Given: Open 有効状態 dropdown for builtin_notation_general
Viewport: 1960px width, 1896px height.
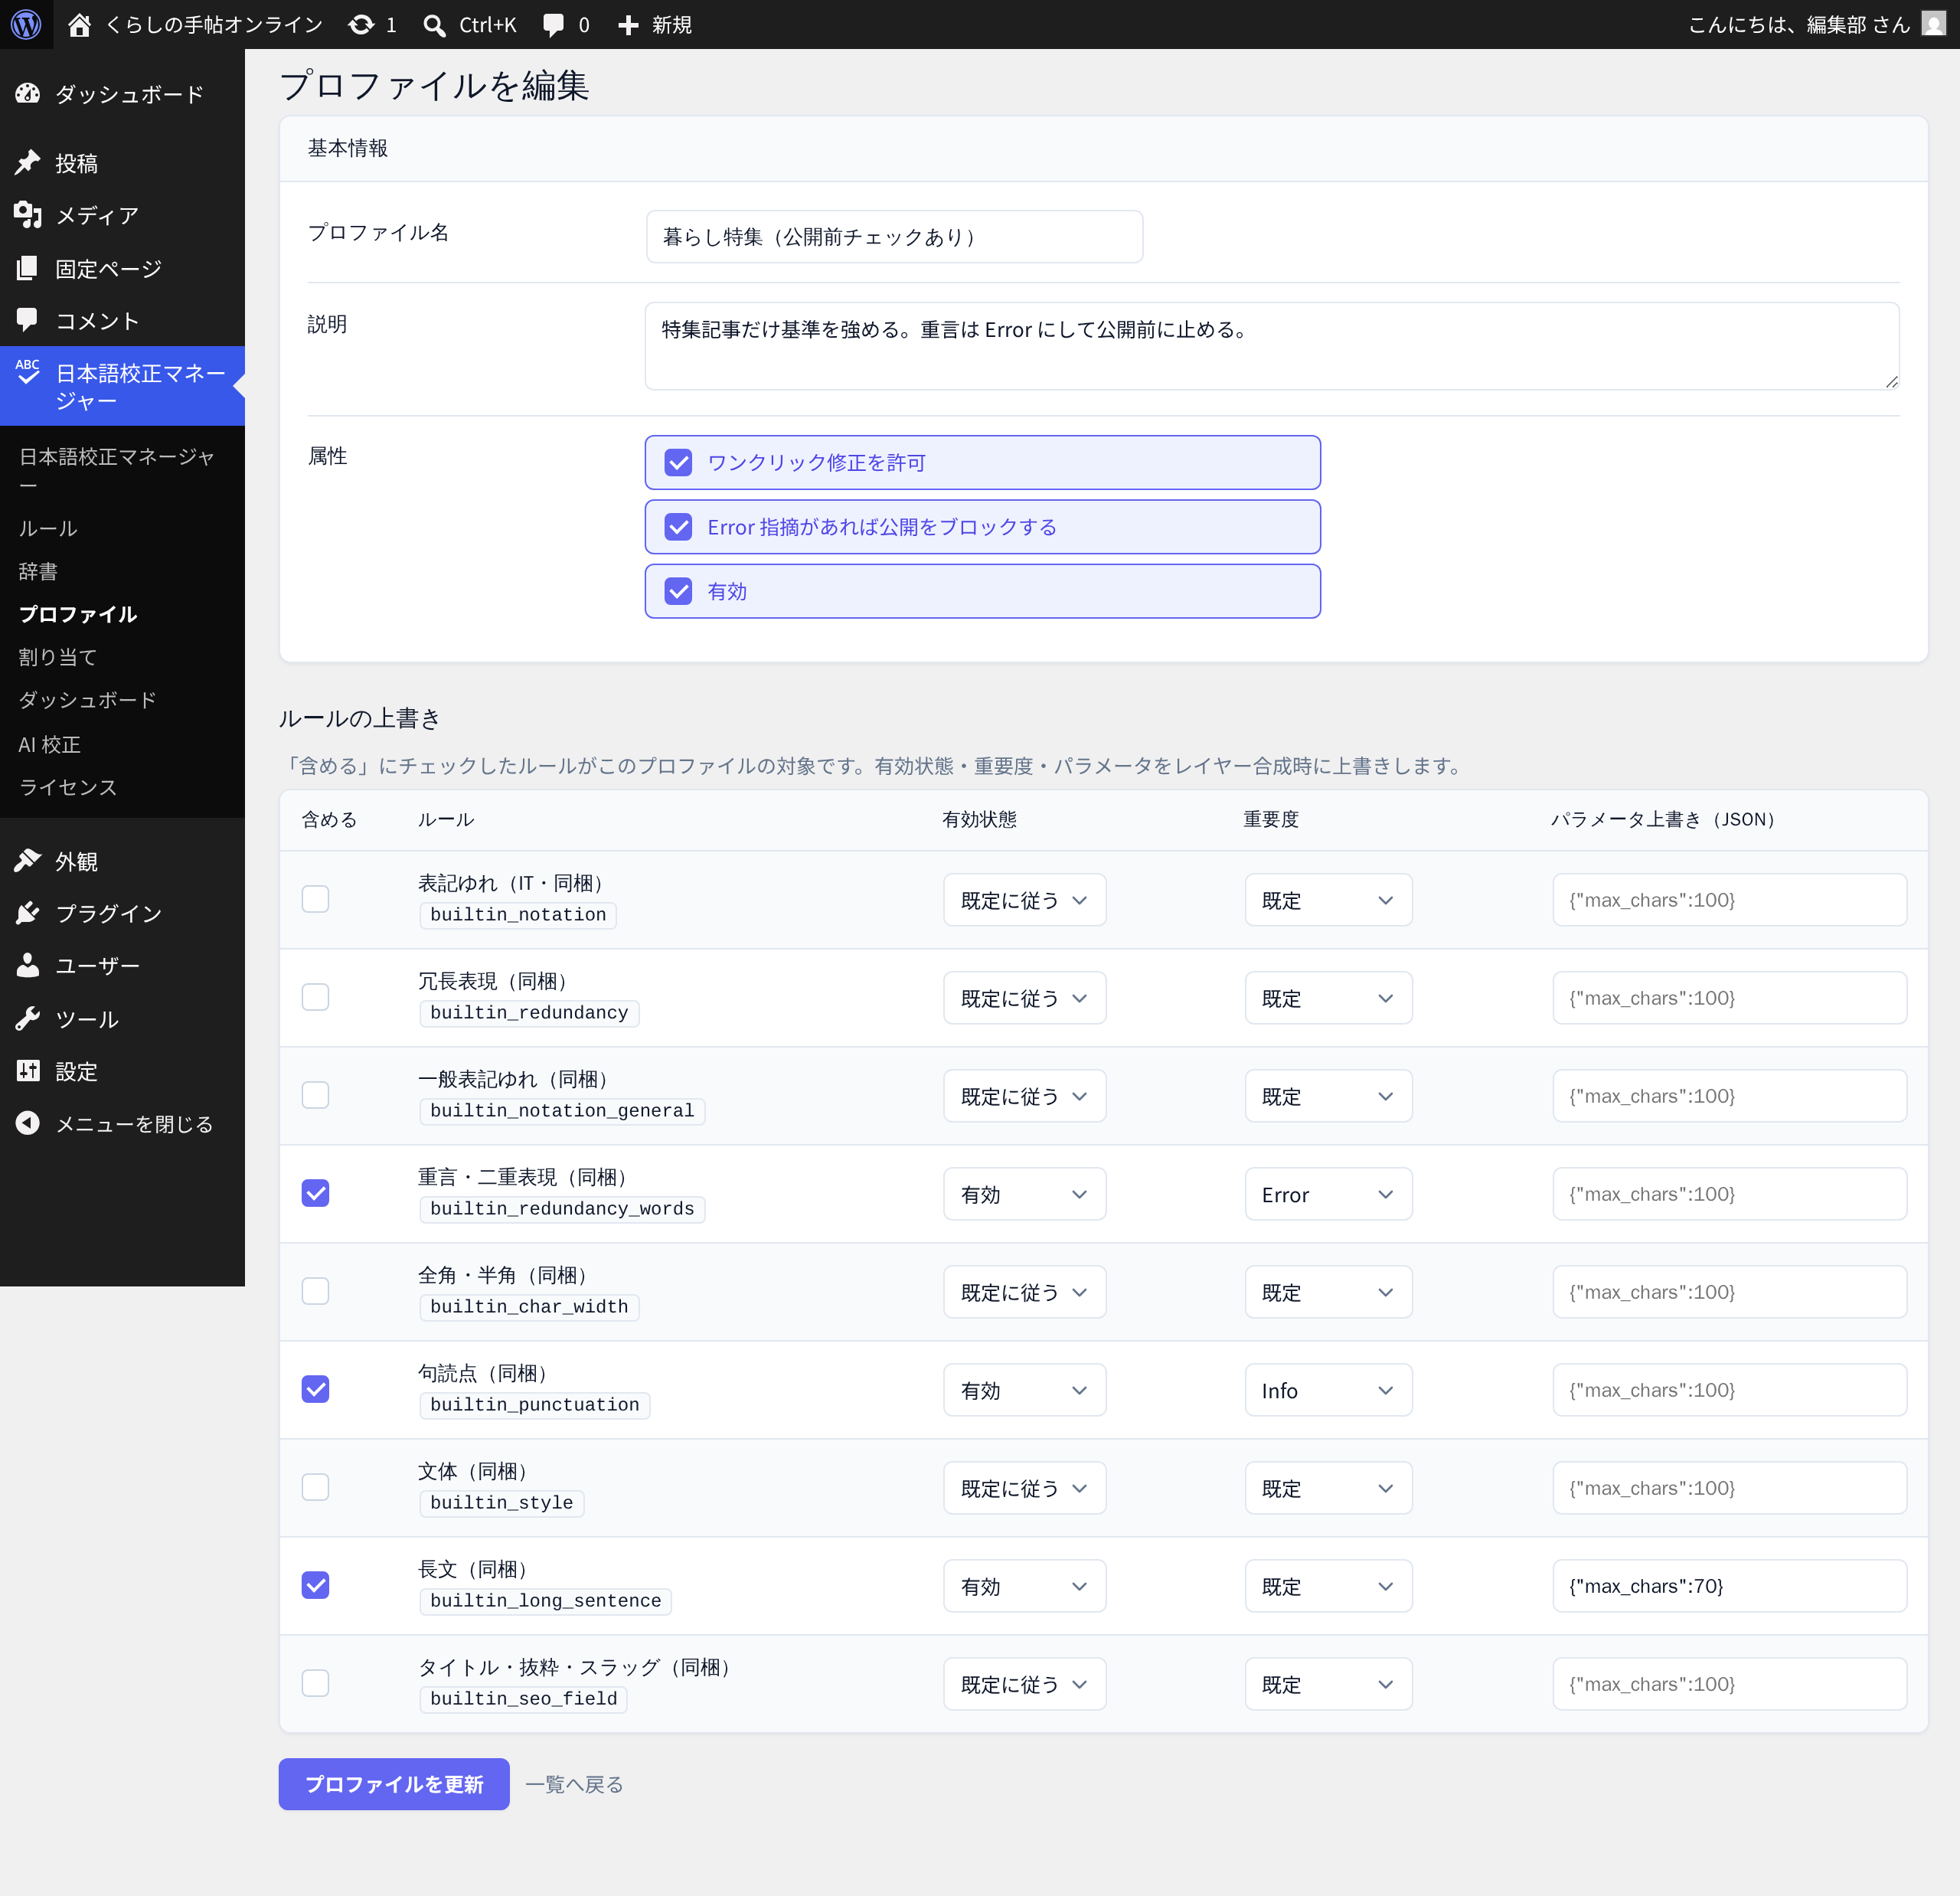Looking at the screenshot, I should [x=1025, y=1096].
